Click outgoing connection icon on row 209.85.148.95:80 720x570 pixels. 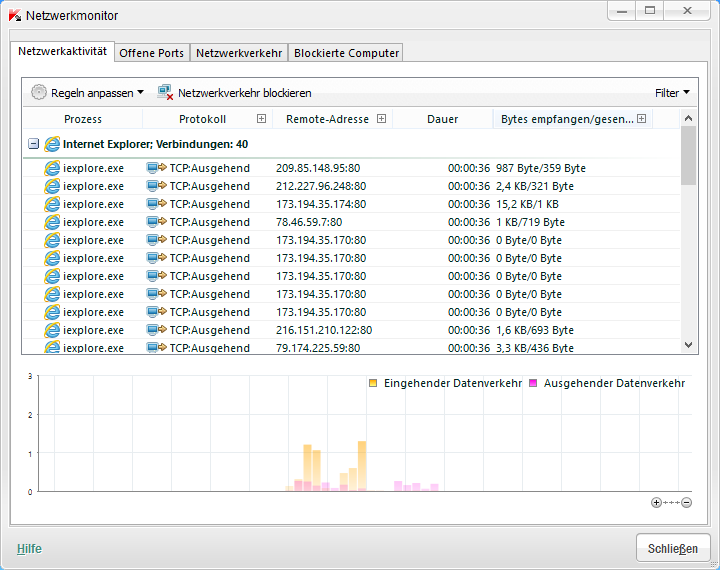click(157, 168)
